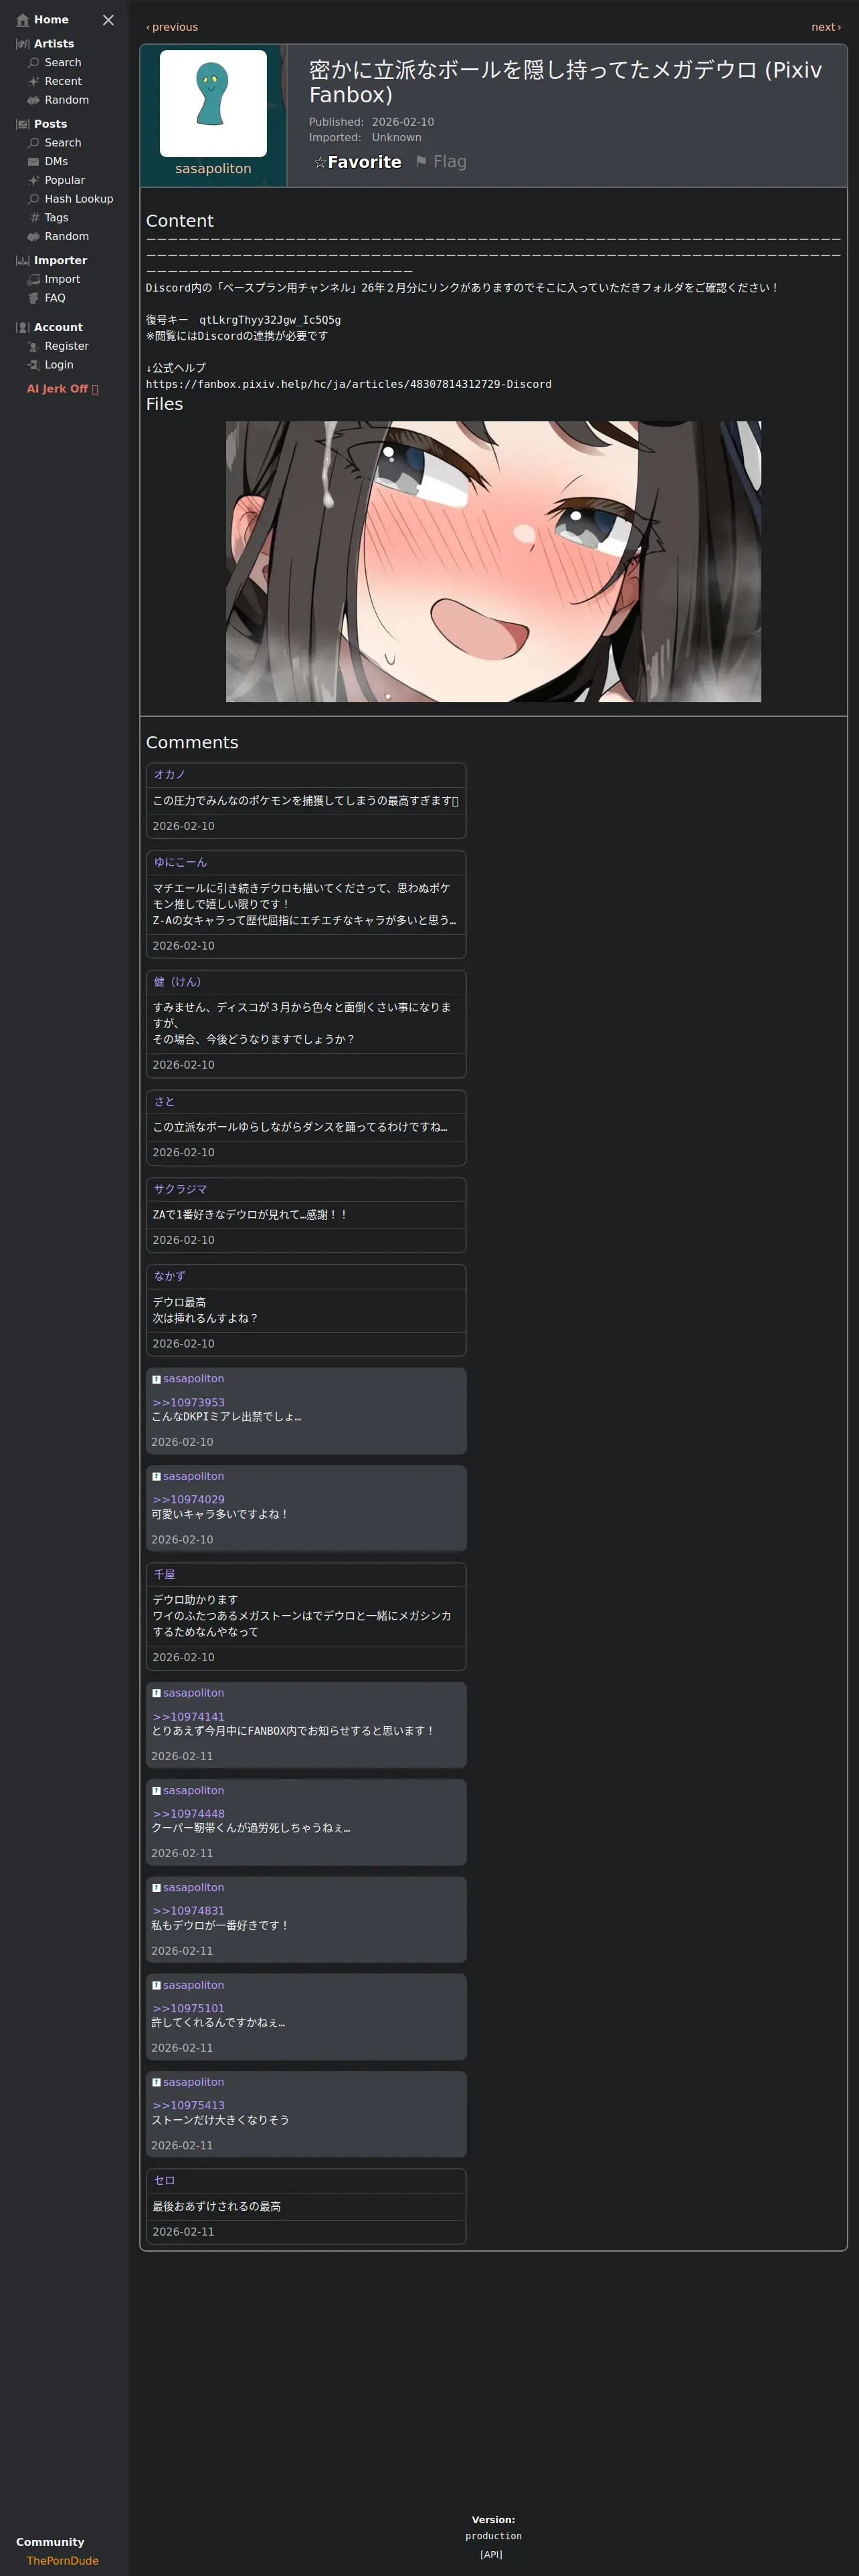This screenshot has width=859, height=2576.
Task: Favorite this post with the star button
Action: [357, 162]
